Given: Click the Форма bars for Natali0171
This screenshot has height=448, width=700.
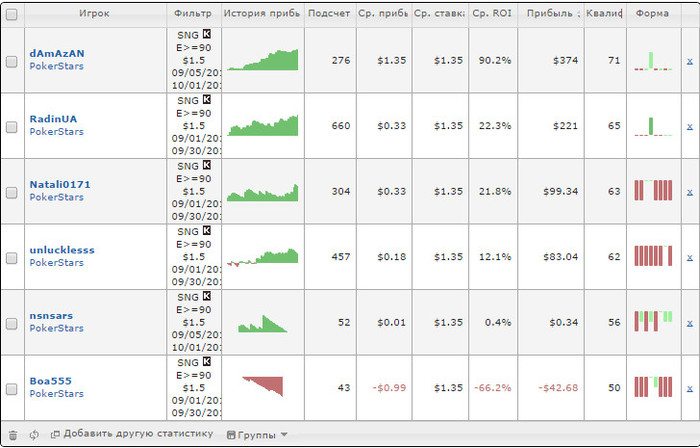Looking at the screenshot, I should coord(653,190).
